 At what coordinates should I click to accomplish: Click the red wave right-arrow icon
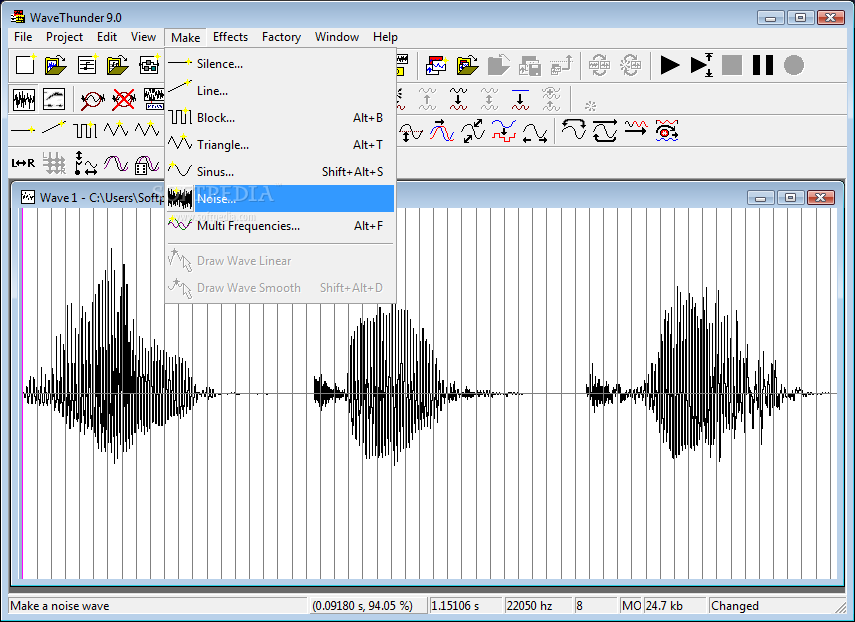tap(636, 129)
